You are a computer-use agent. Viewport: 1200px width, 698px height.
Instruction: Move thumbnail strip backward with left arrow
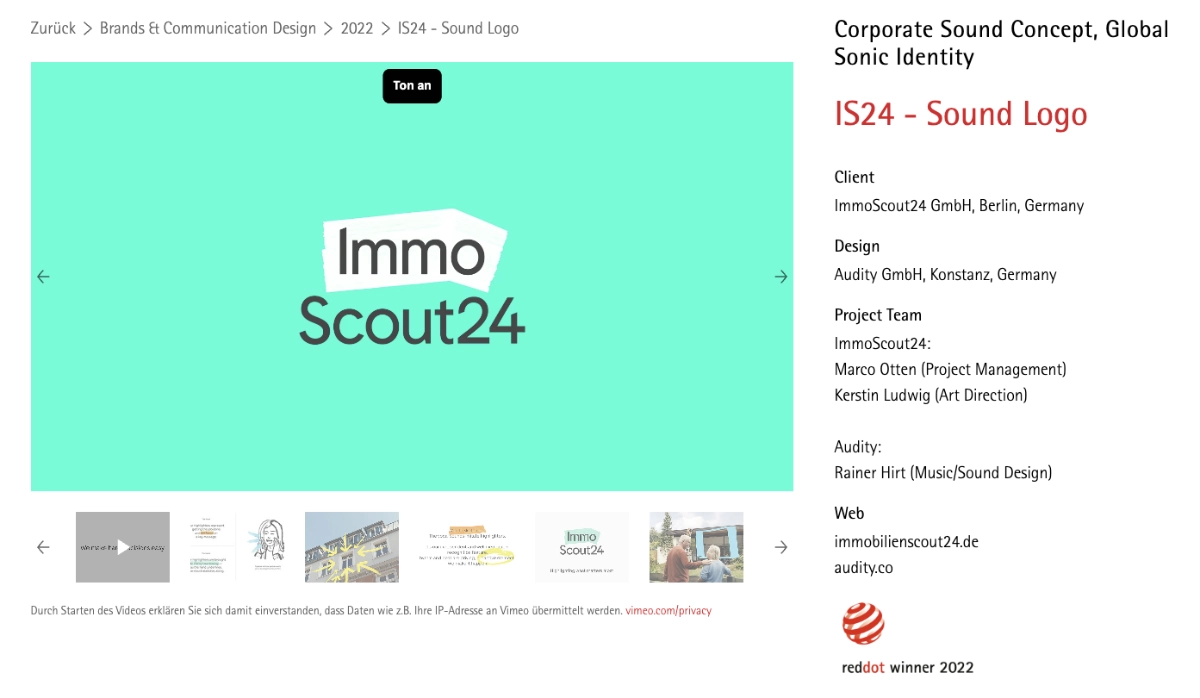(43, 547)
